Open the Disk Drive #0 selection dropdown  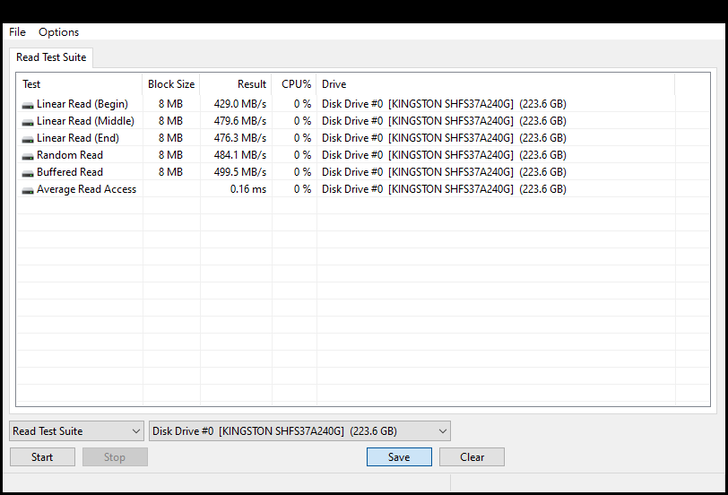(x=300, y=431)
